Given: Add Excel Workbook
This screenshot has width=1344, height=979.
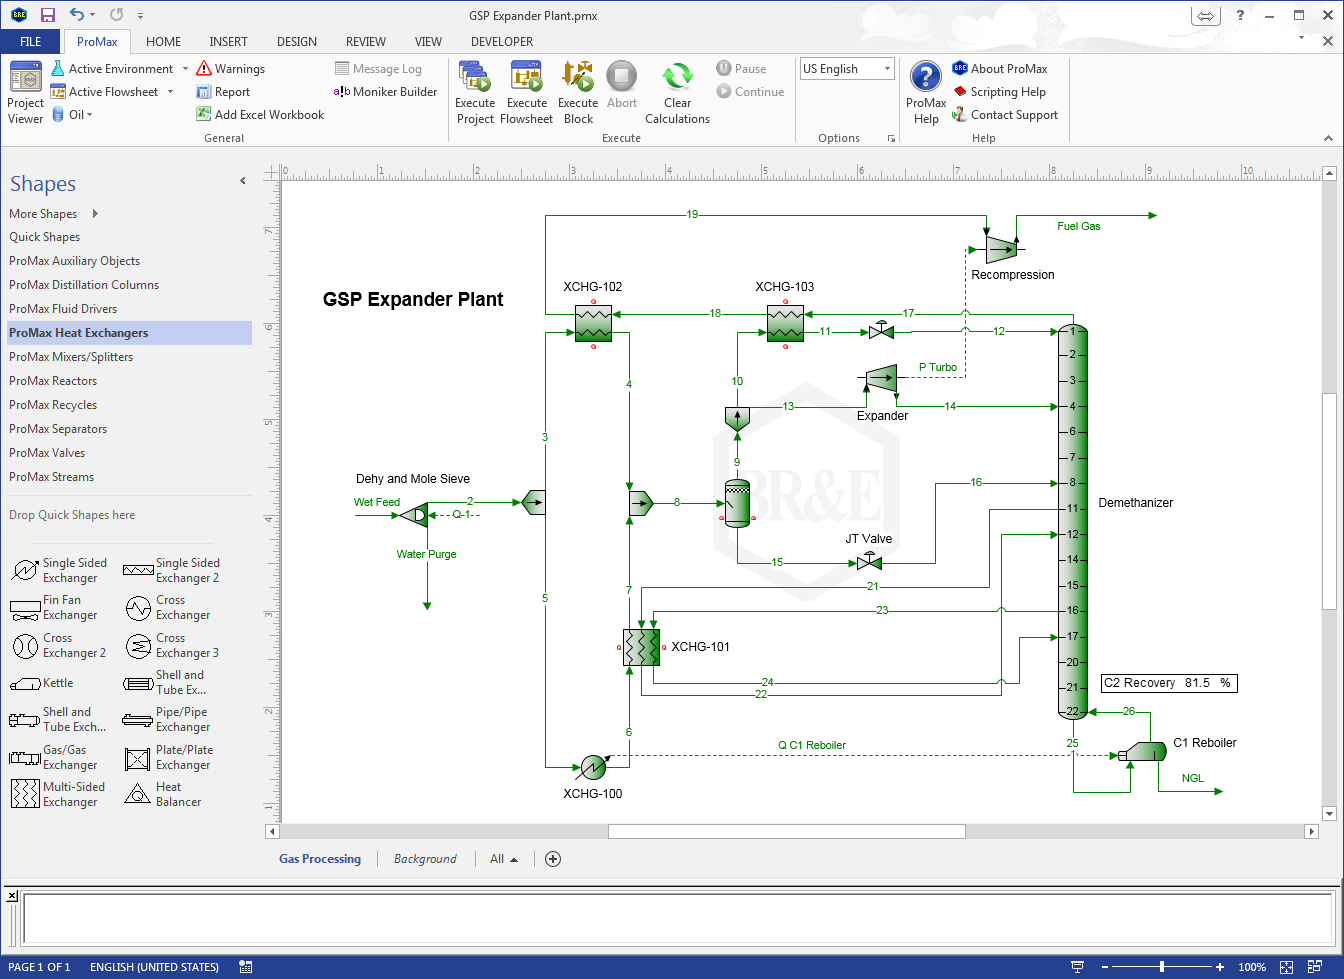Looking at the screenshot, I should [260, 115].
